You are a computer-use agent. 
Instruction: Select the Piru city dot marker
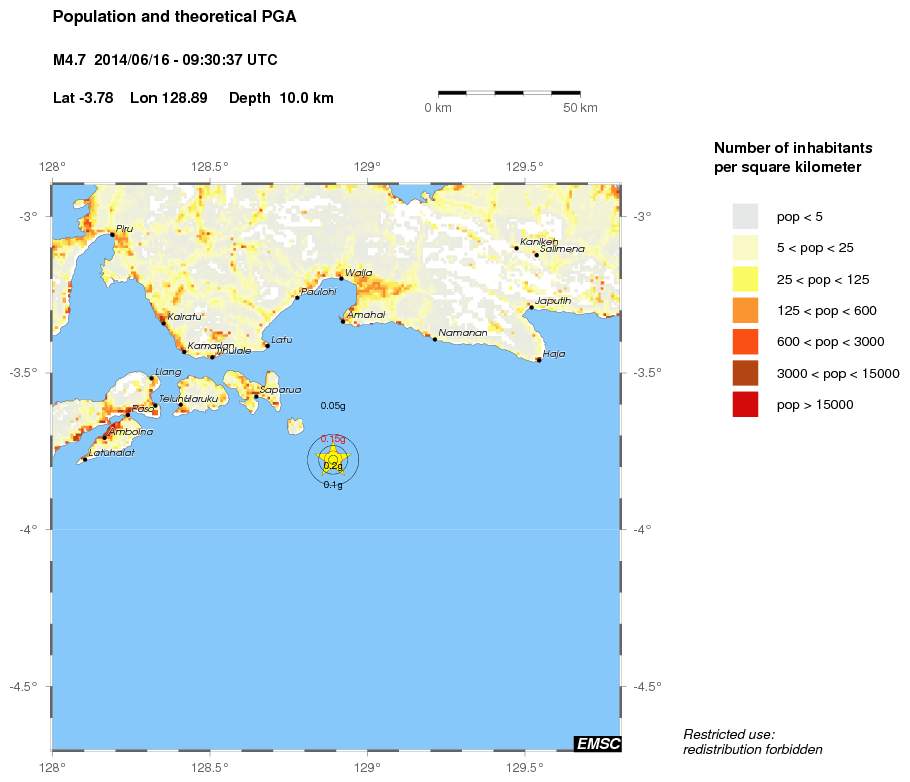[112, 235]
